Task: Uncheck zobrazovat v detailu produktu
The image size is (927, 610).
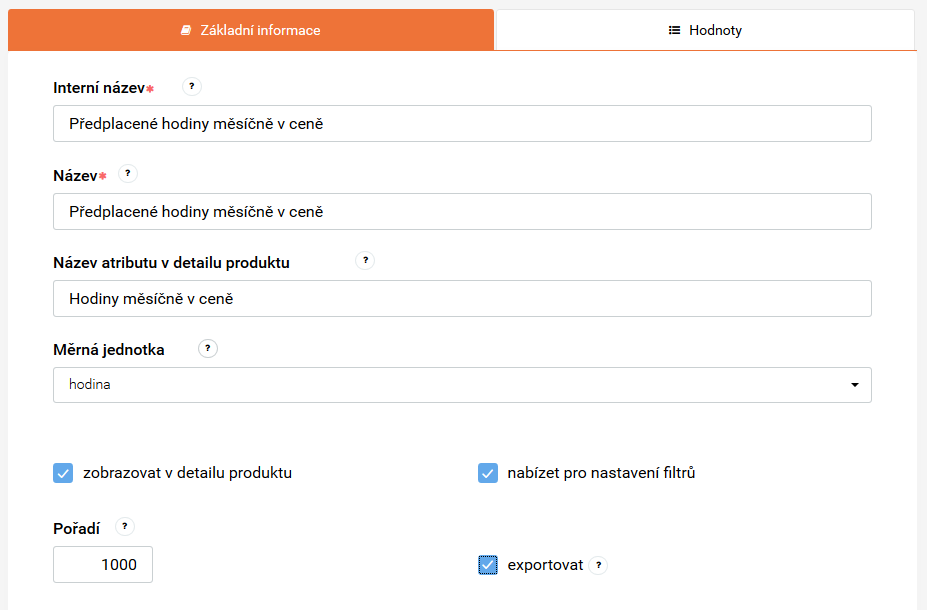Action: tap(63, 473)
